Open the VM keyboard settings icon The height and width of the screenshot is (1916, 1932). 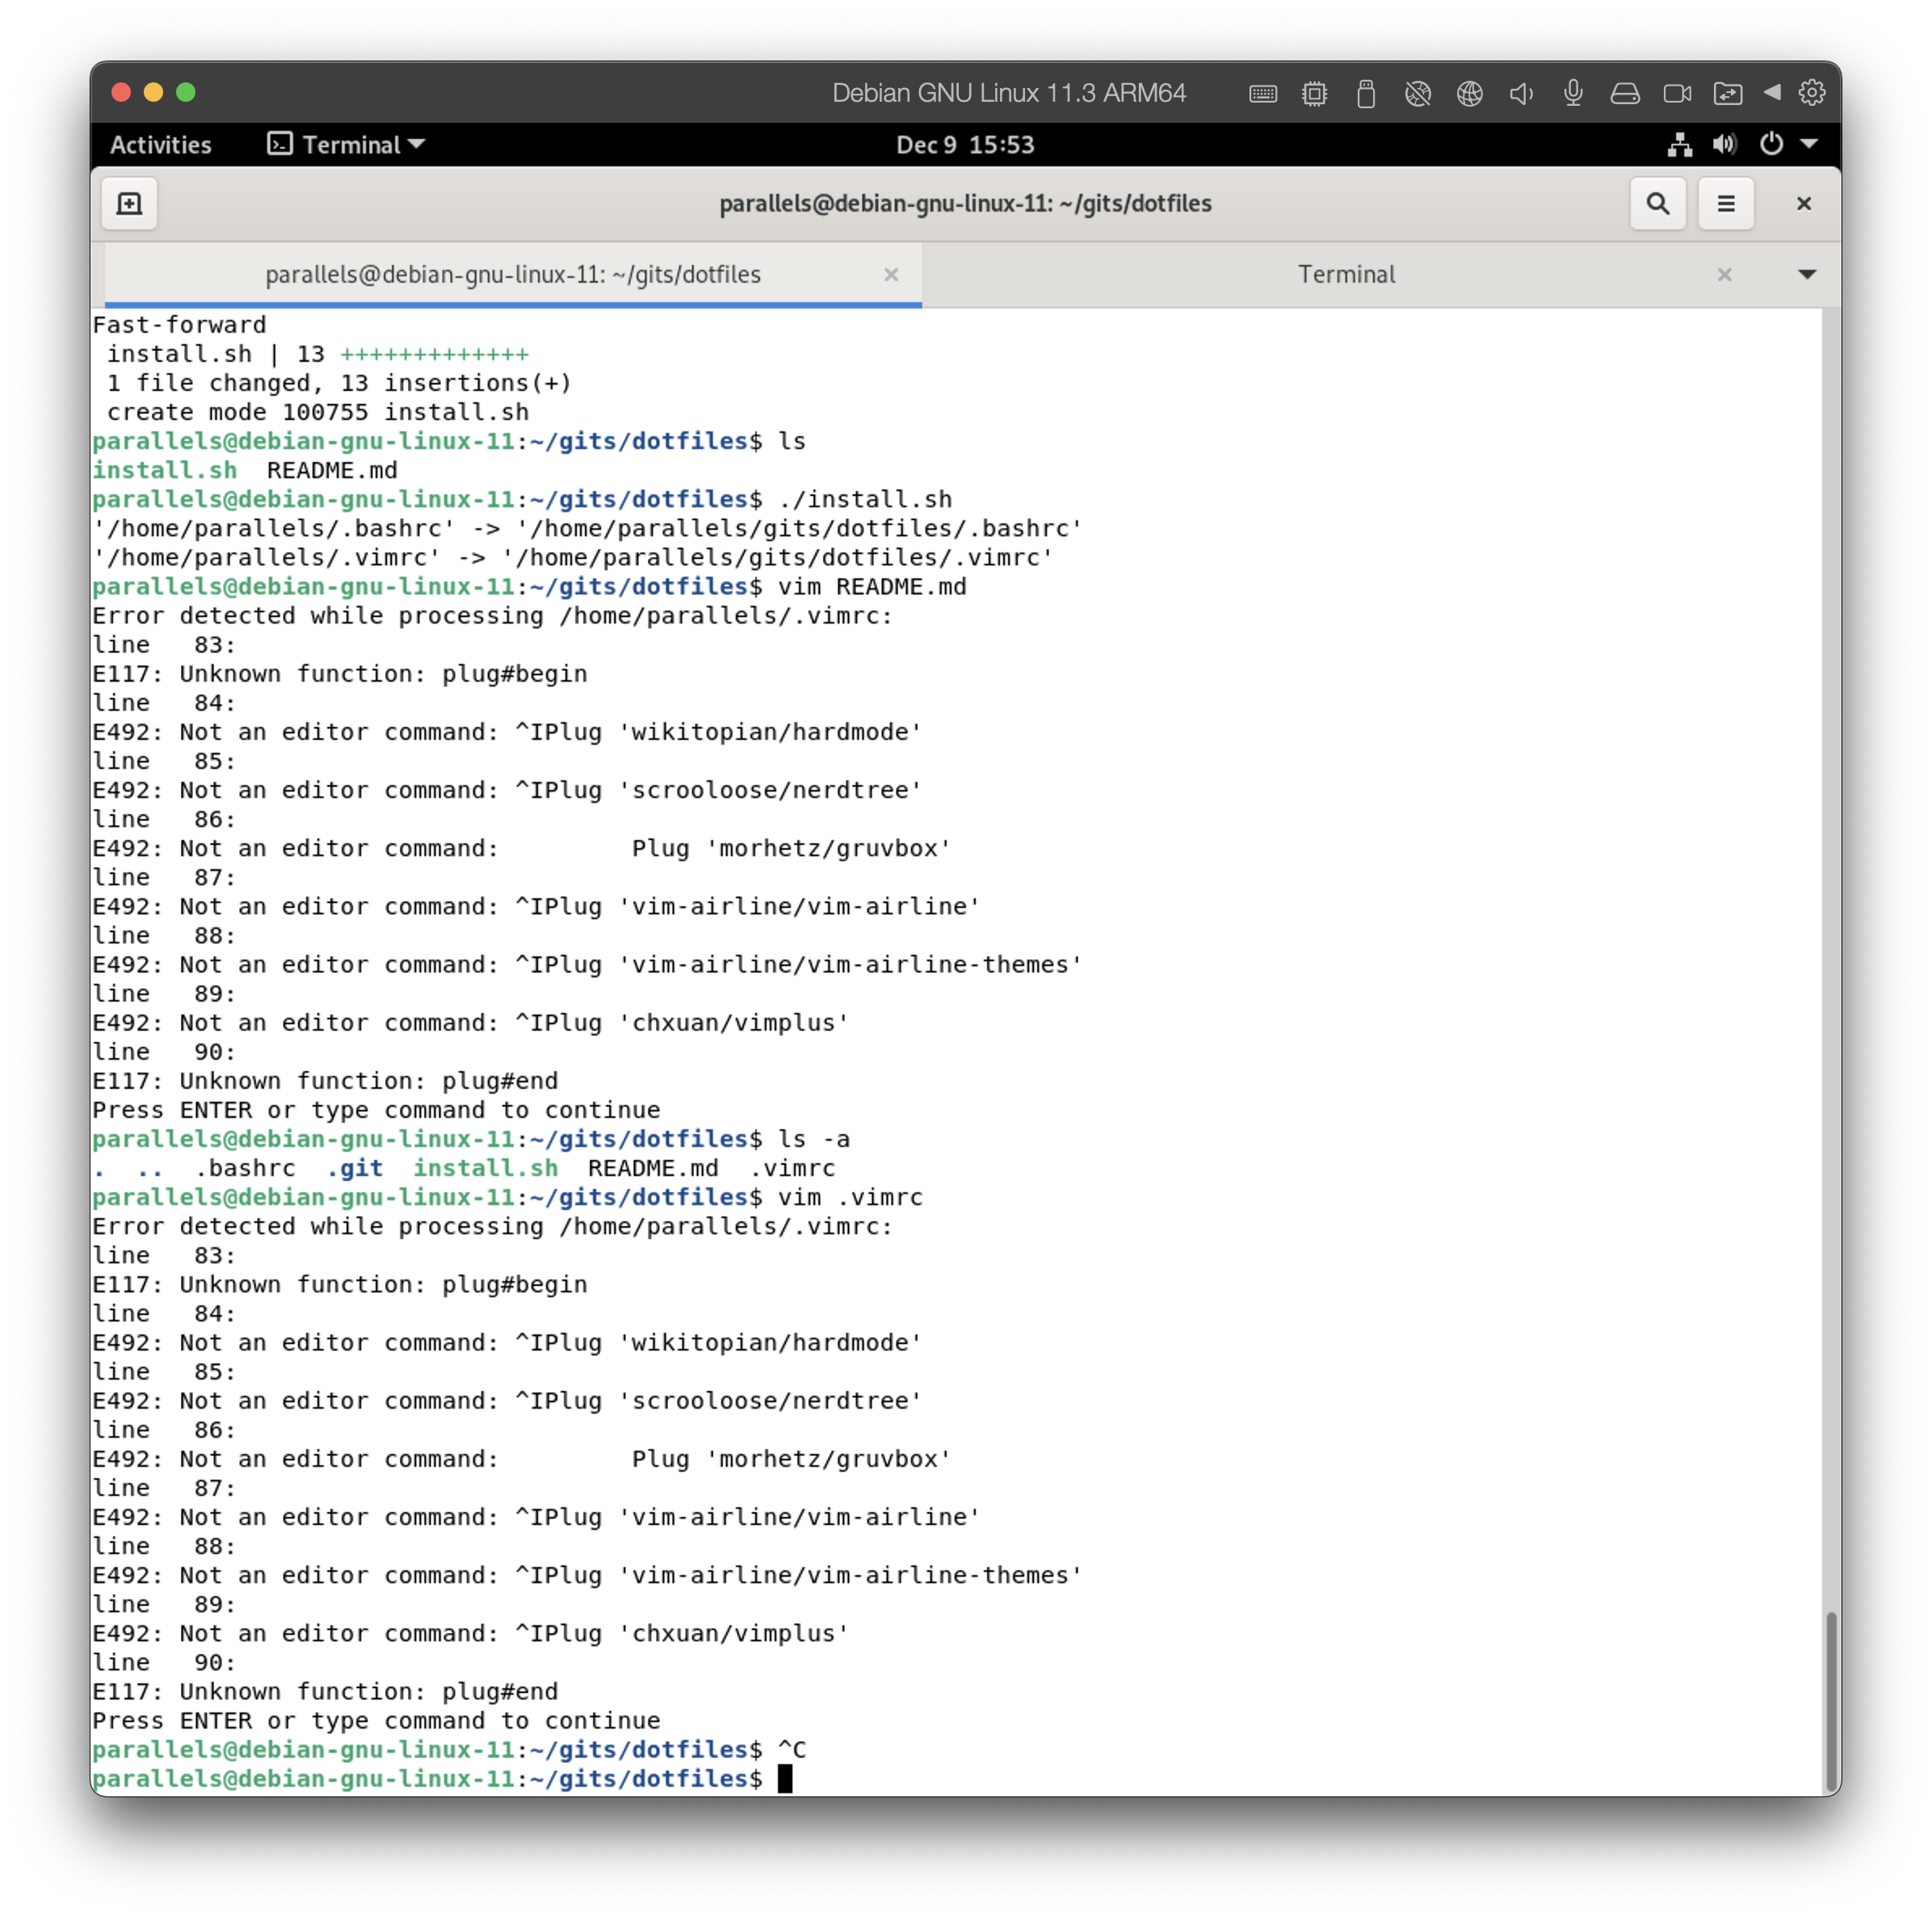[x=1263, y=93]
